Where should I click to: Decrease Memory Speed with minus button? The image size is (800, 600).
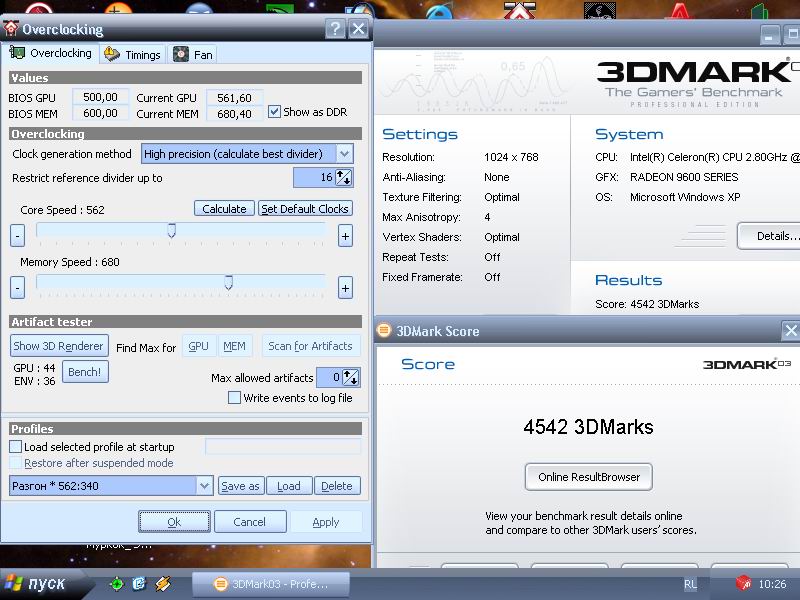click(17, 288)
